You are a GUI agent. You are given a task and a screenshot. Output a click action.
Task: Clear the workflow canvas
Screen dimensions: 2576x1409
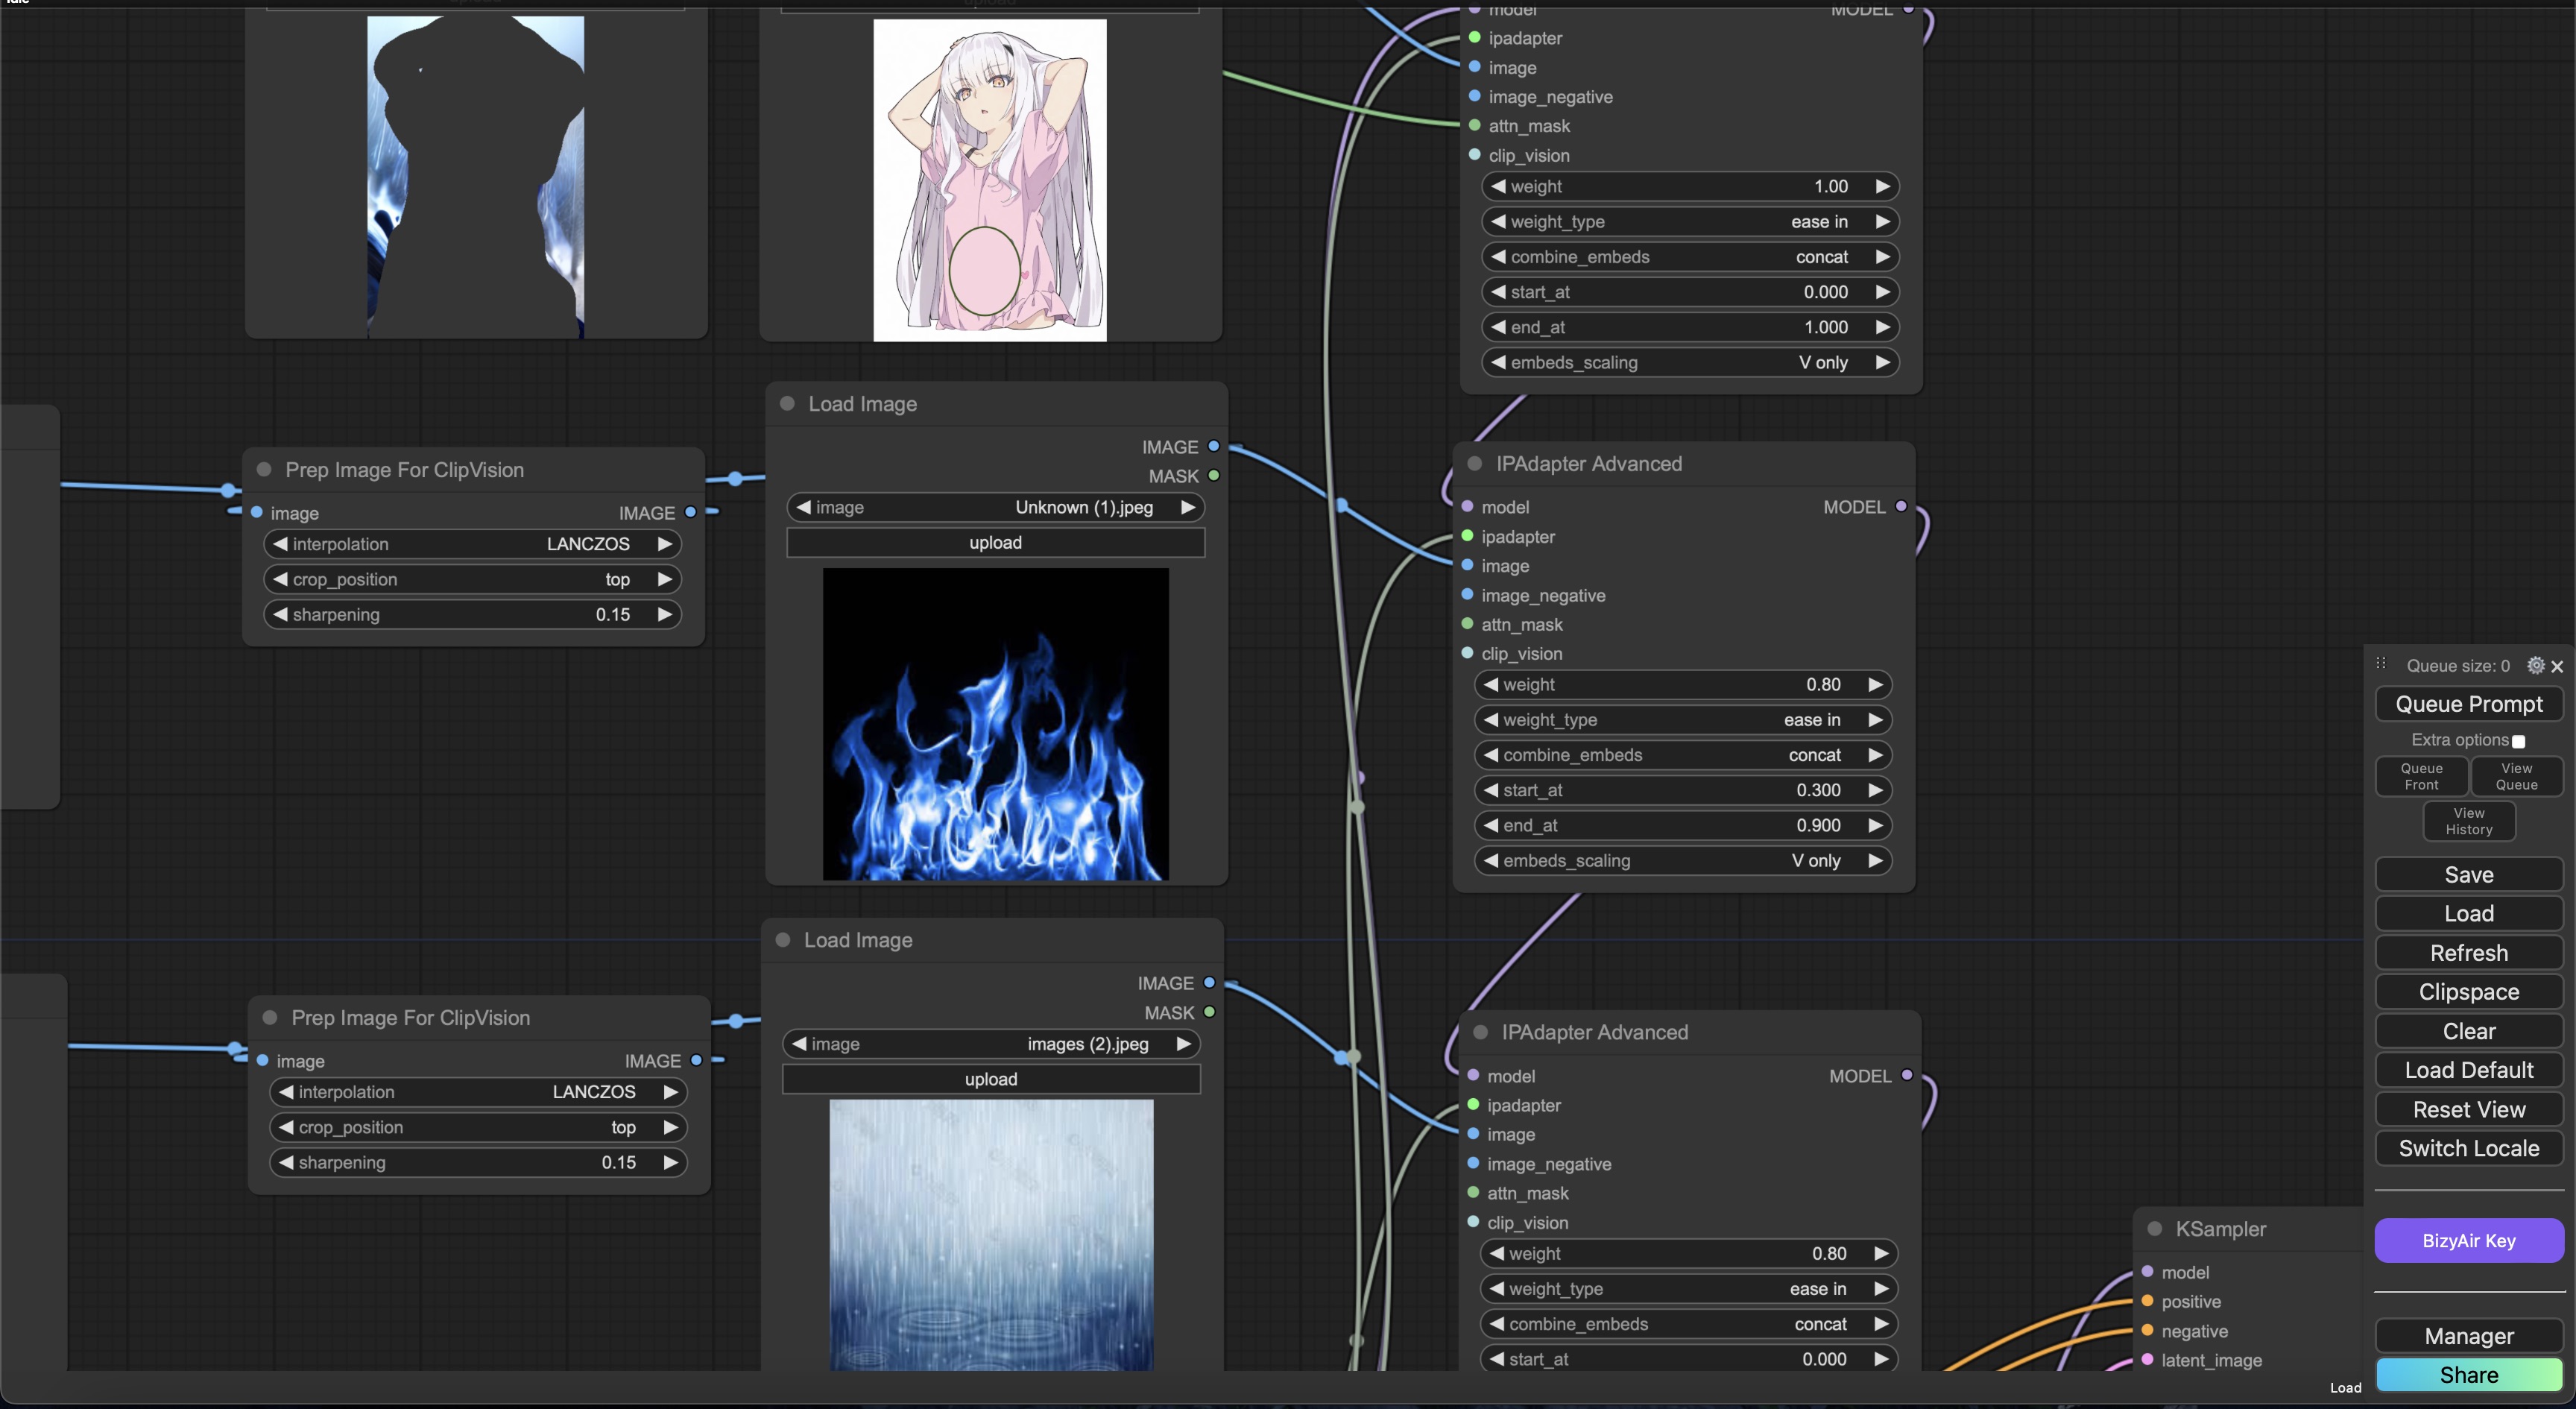tap(2468, 1031)
